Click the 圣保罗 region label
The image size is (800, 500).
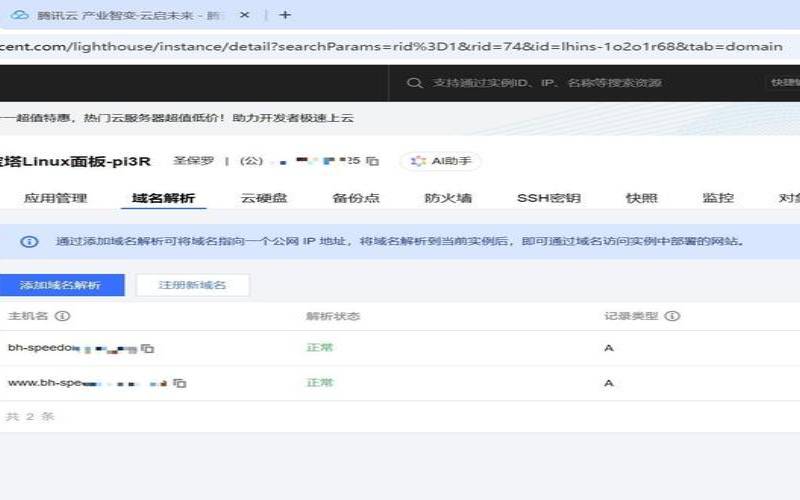pos(193,161)
